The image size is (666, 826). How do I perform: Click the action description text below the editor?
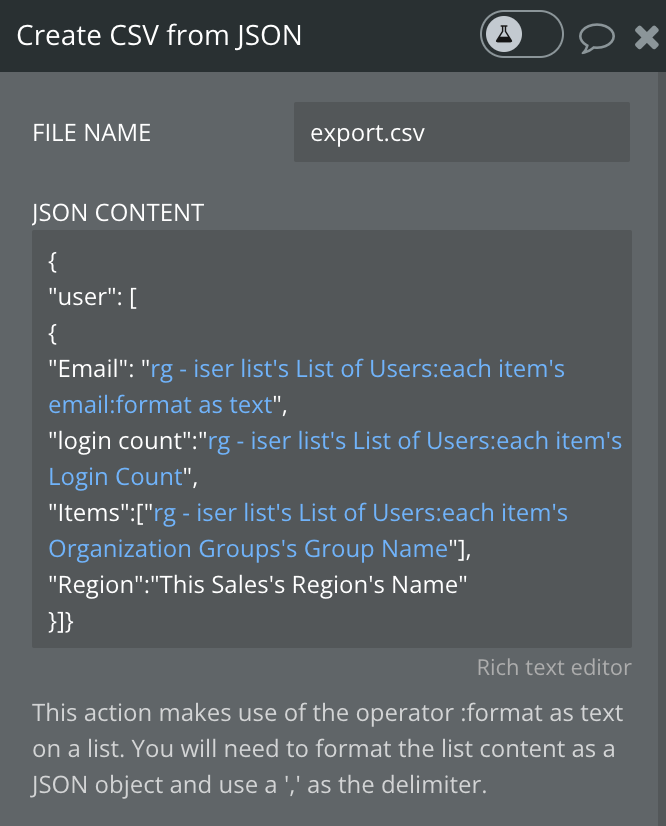point(330,748)
